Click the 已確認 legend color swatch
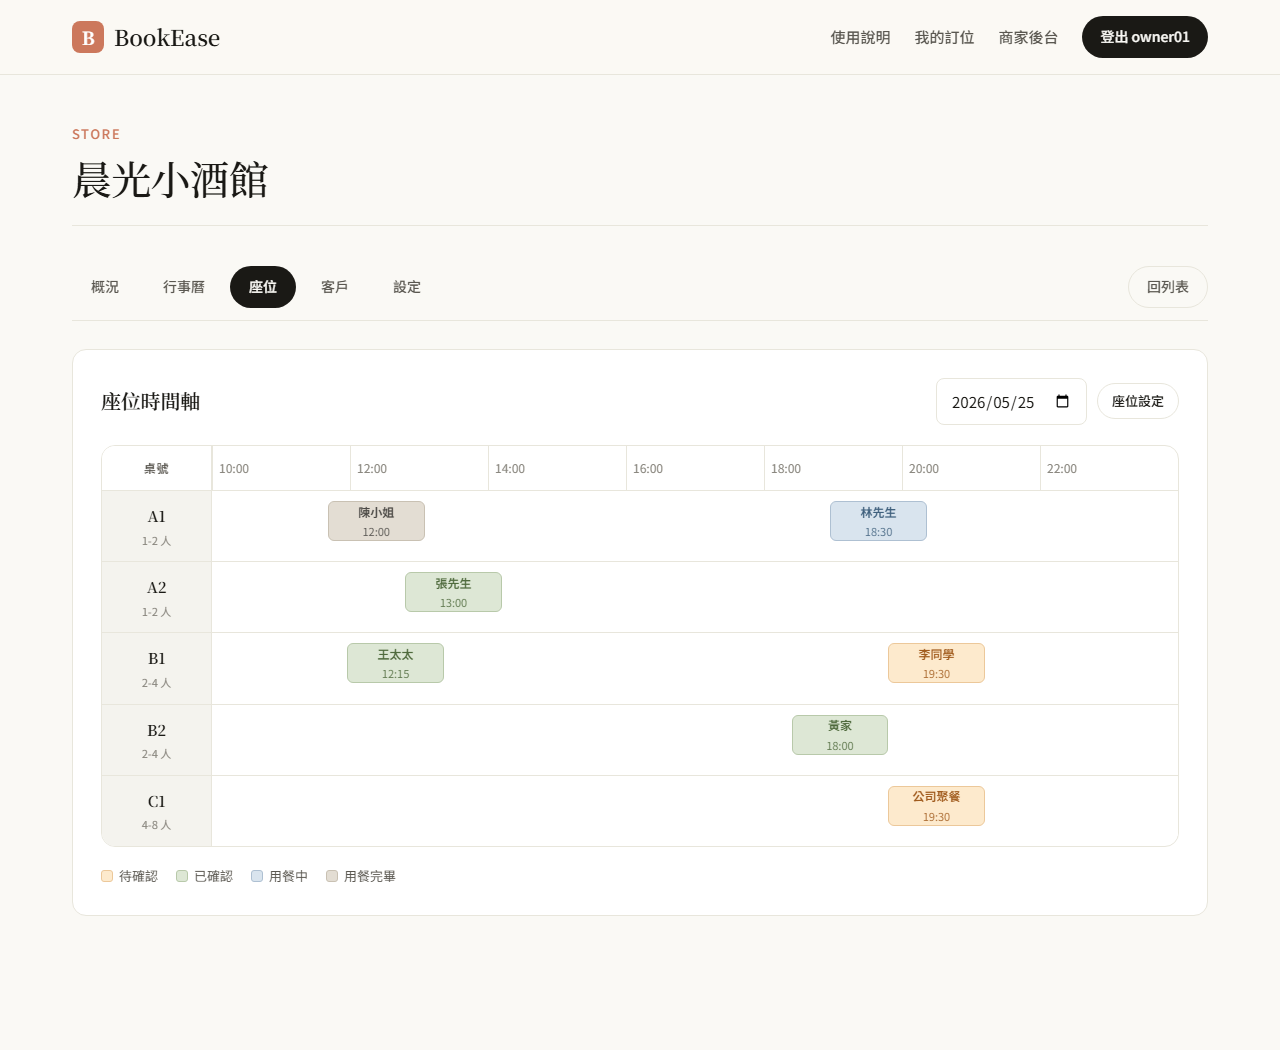This screenshot has height=1050, width=1280. (x=182, y=876)
